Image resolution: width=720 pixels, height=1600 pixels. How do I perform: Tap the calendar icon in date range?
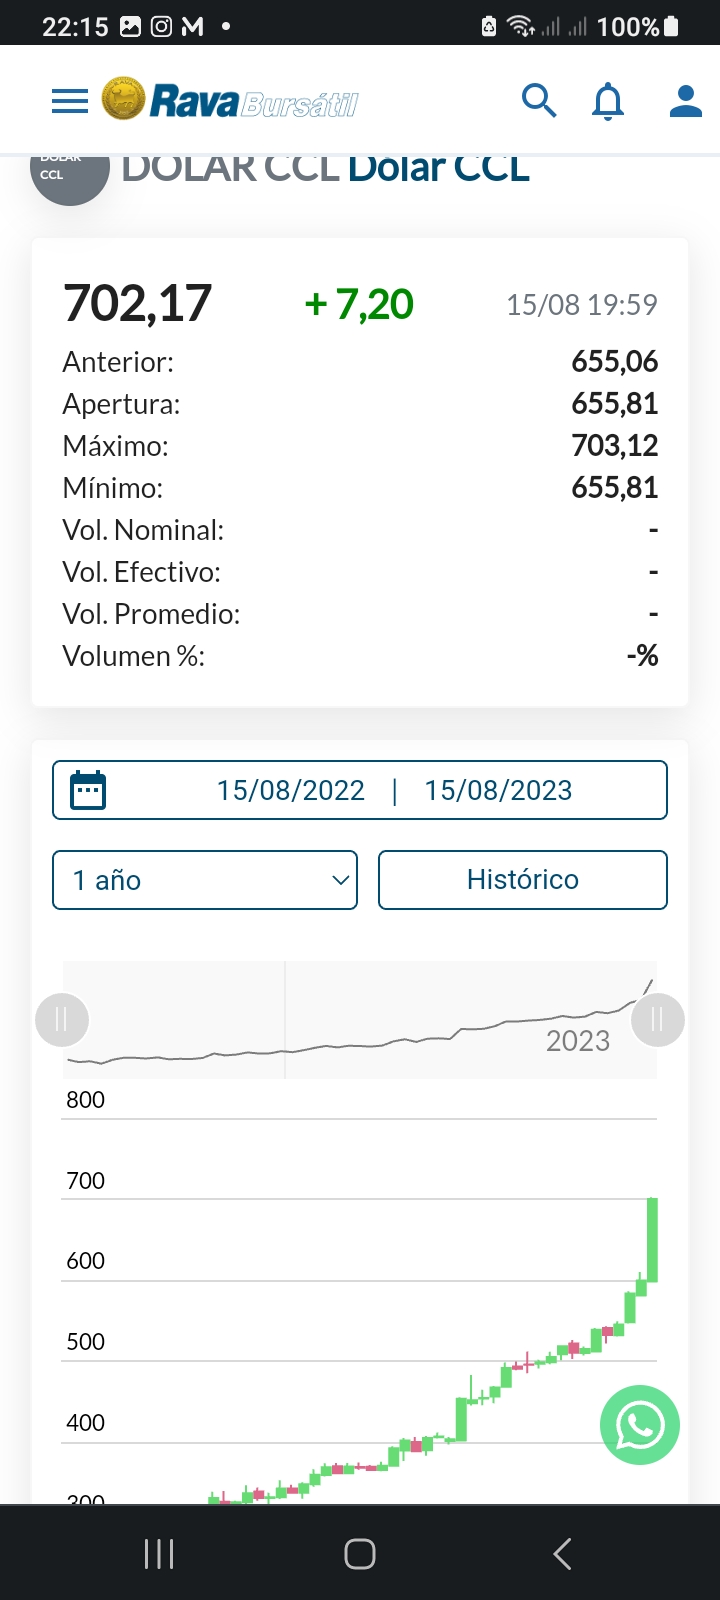pyautogui.click(x=88, y=790)
